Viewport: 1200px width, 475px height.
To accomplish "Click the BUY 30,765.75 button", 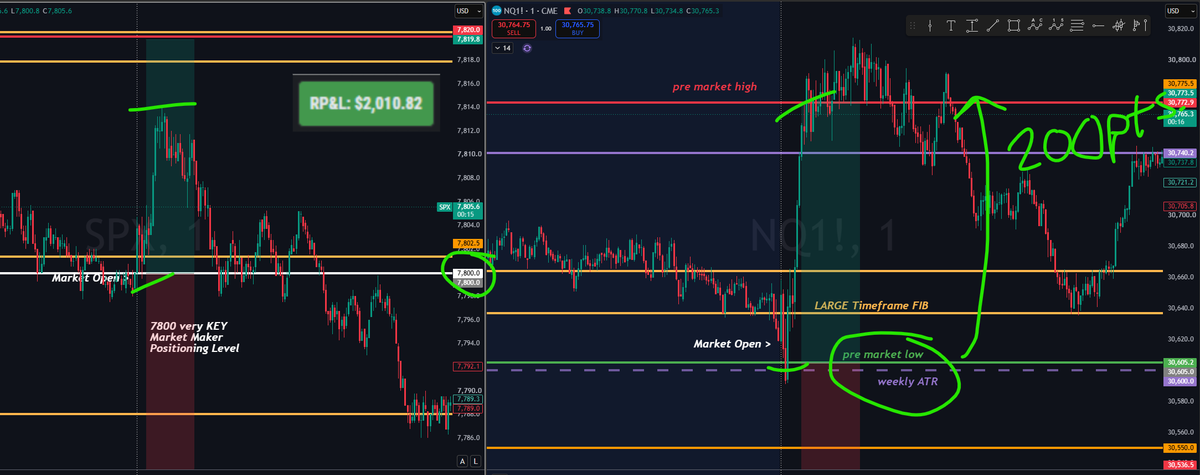I will pyautogui.click(x=577, y=29).
